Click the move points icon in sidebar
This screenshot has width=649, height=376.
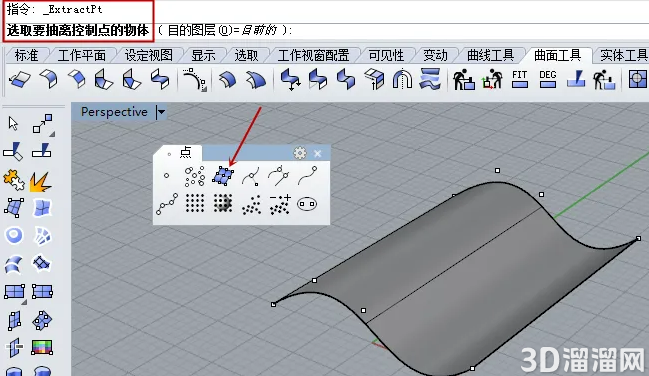pos(43,124)
